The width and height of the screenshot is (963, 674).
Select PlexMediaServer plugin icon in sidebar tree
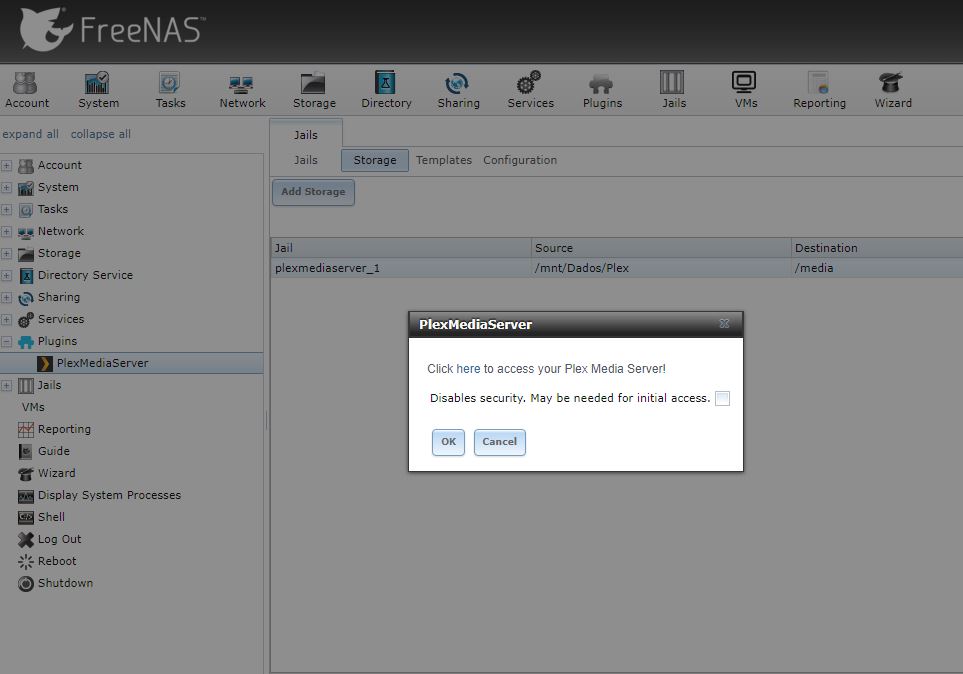[44, 364]
